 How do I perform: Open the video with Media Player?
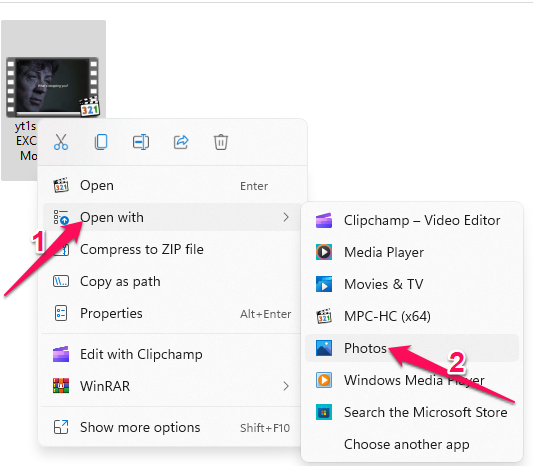(x=412, y=252)
